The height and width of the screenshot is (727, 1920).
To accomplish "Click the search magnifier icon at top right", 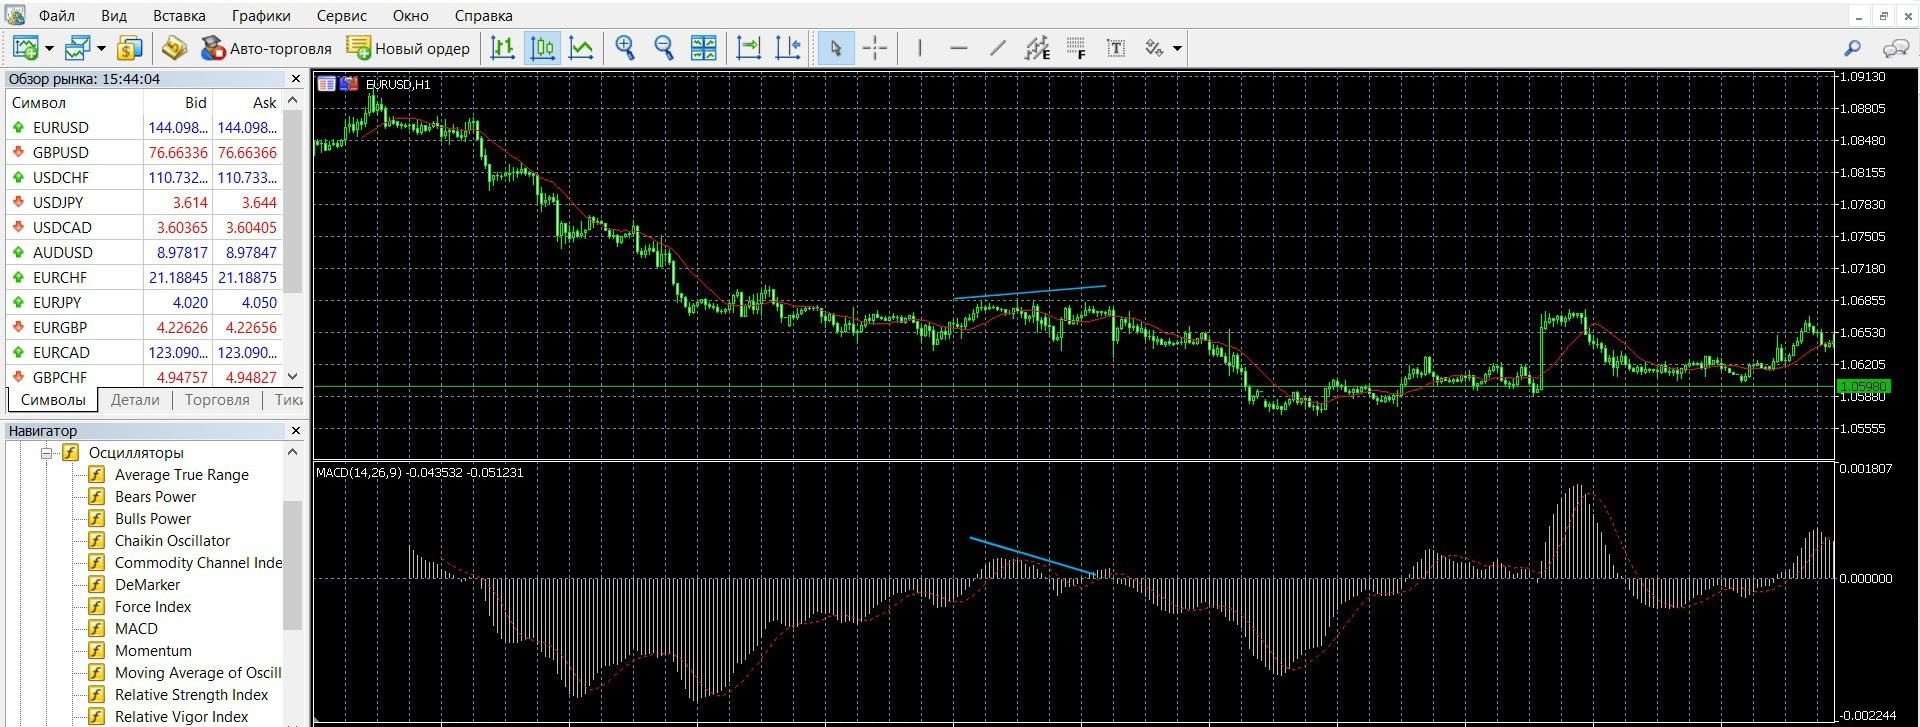I will click(1852, 48).
